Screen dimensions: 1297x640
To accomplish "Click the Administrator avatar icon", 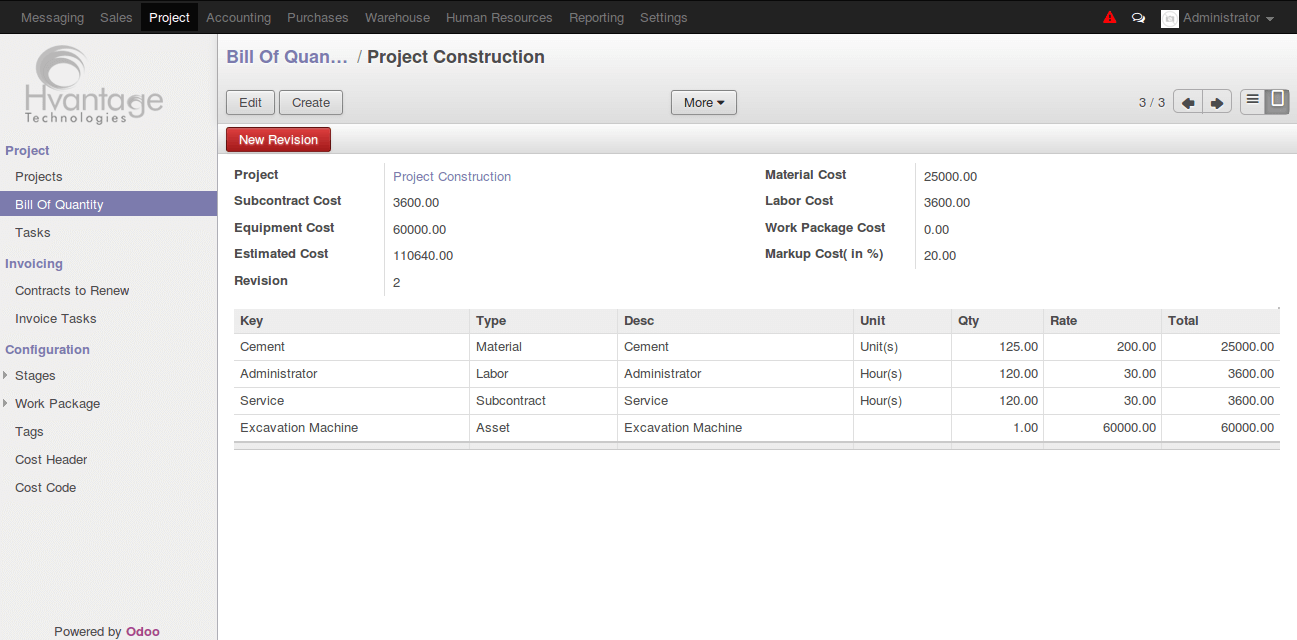I will pos(1169,18).
